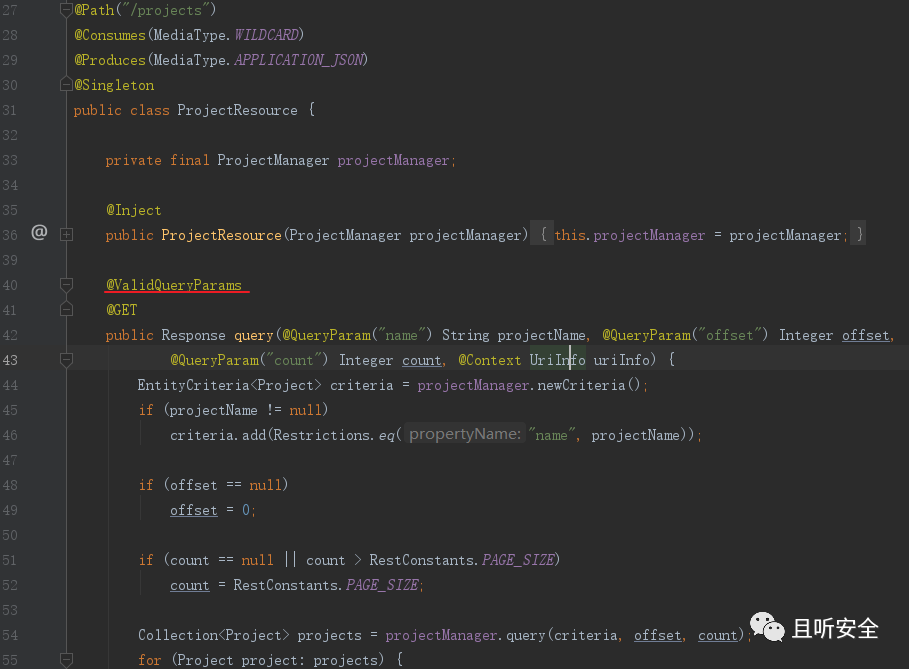909x669 pixels.
Task: Click the Response return type on line 42
Action: [193, 336]
